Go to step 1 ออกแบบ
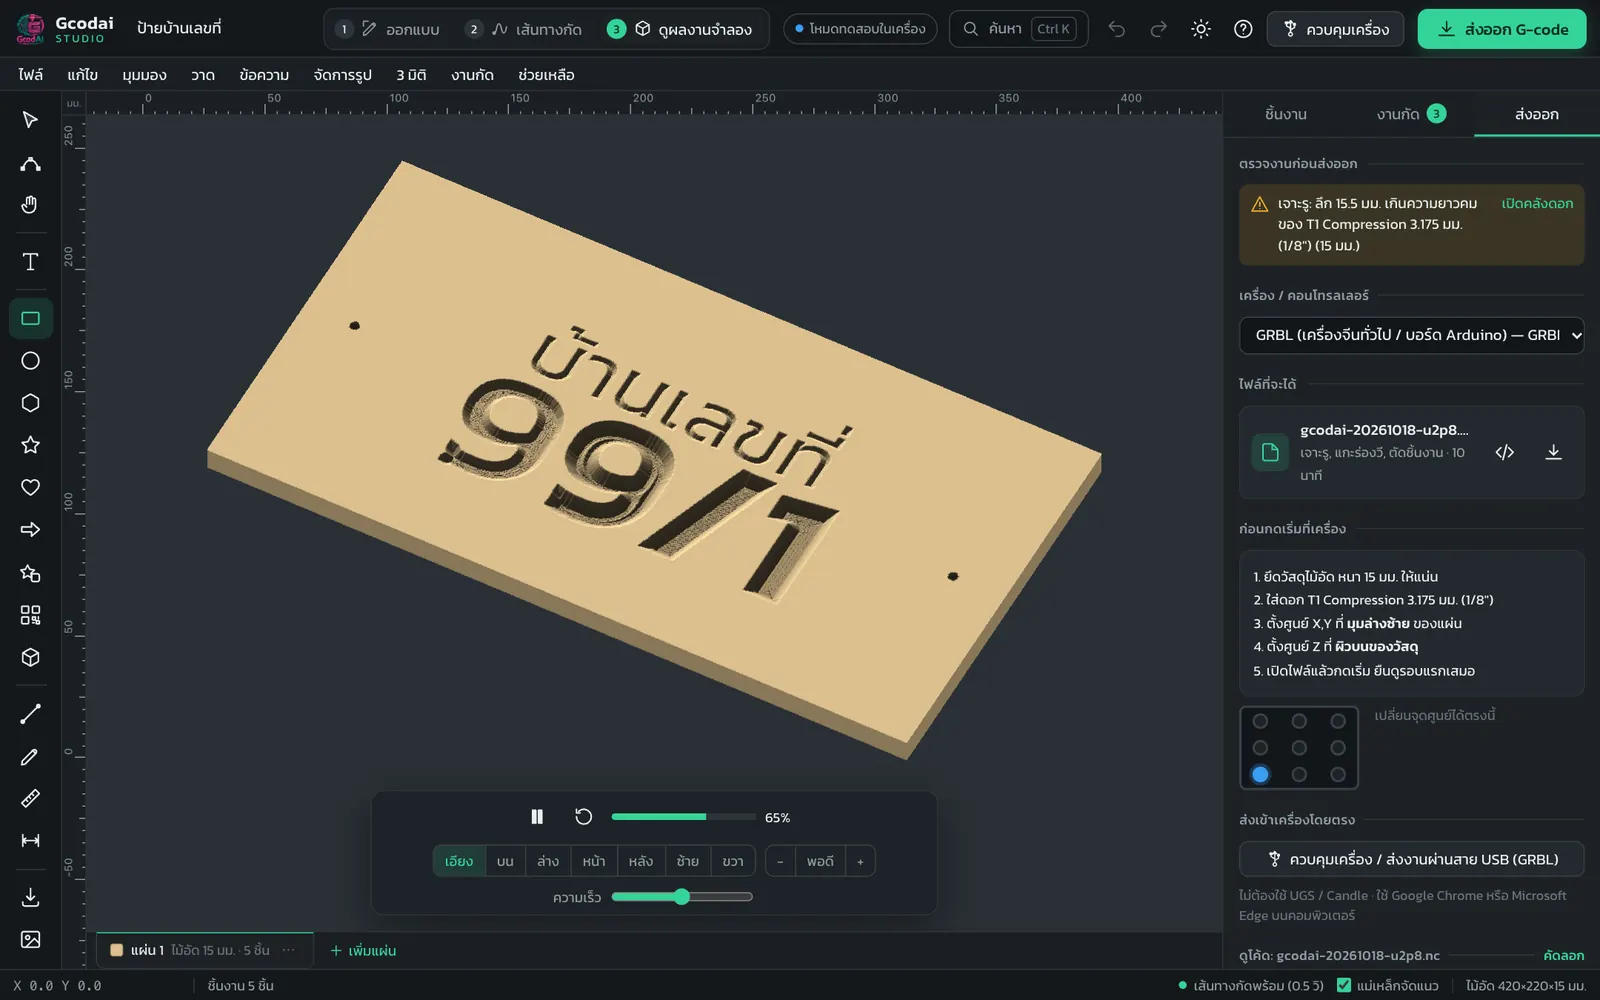Viewport: 1600px width, 1000px height. (388, 29)
